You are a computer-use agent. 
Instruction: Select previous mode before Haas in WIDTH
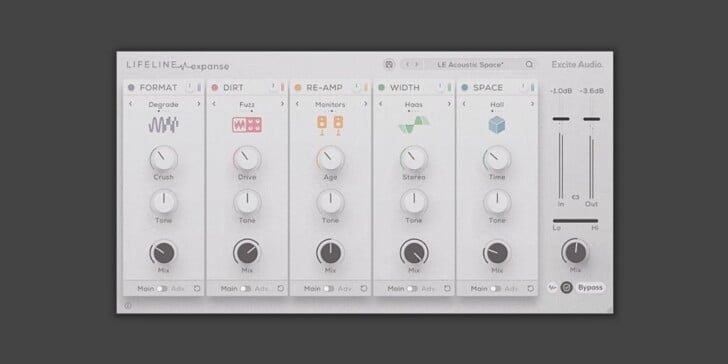[381, 104]
